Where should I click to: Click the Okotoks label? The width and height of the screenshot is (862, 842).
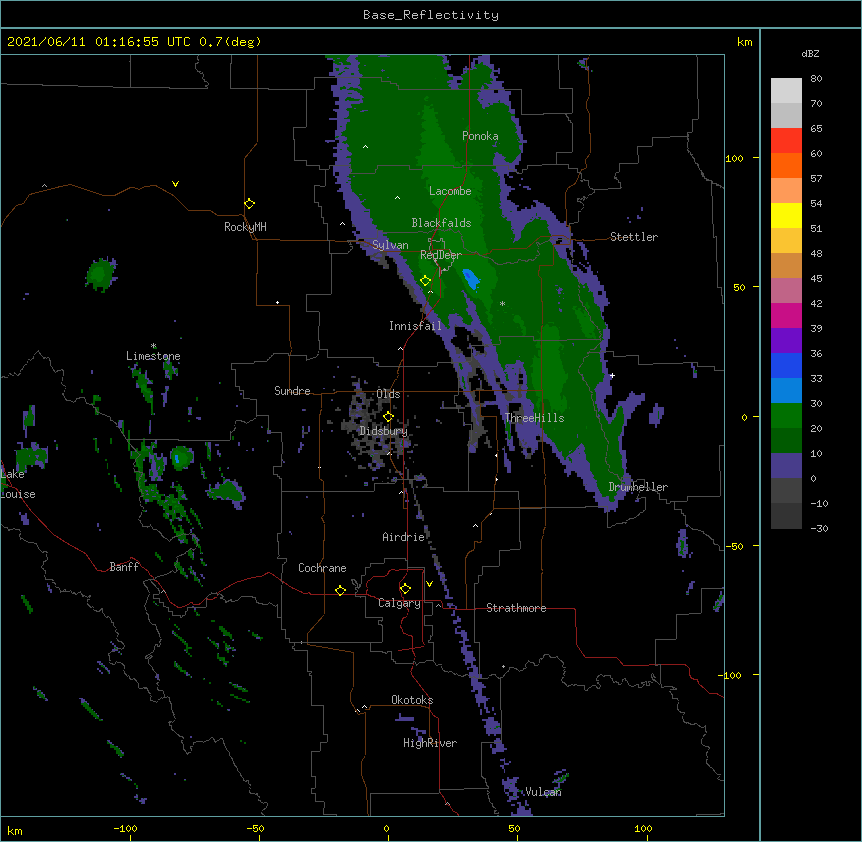tap(412, 700)
